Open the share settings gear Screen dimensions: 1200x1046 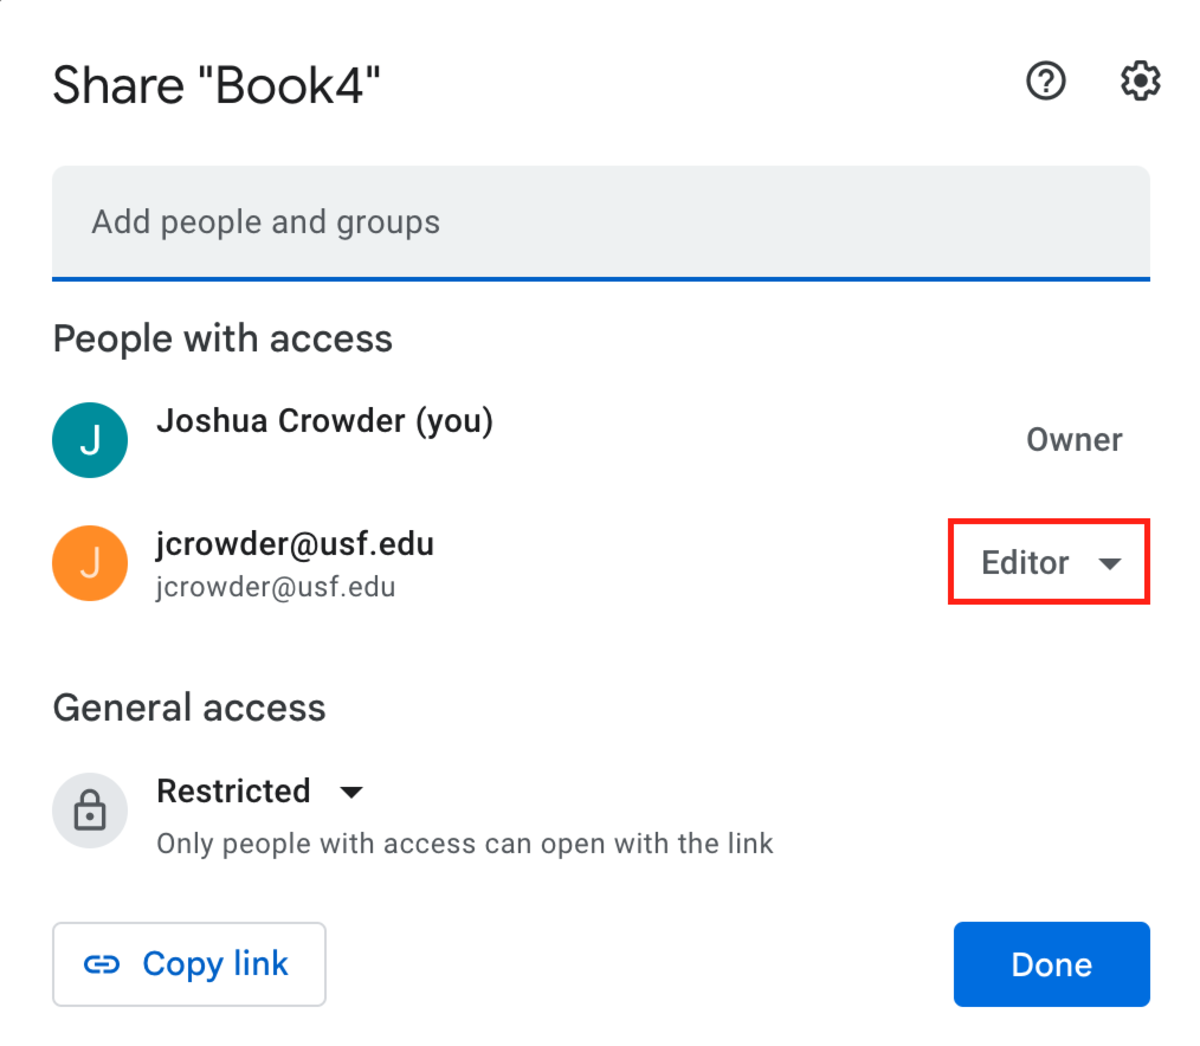coord(1138,81)
